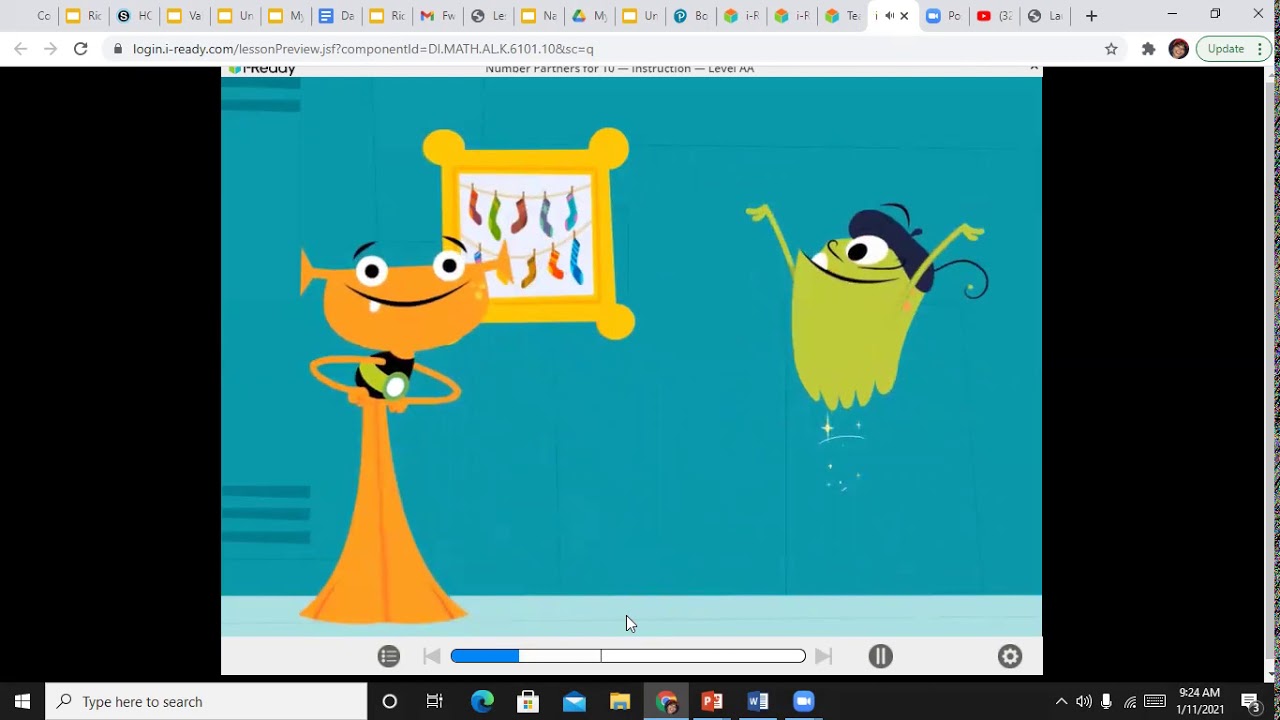Viewport: 1280px width, 720px height.
Task: Switch to the Te tab
Action: tap(842, 16)
